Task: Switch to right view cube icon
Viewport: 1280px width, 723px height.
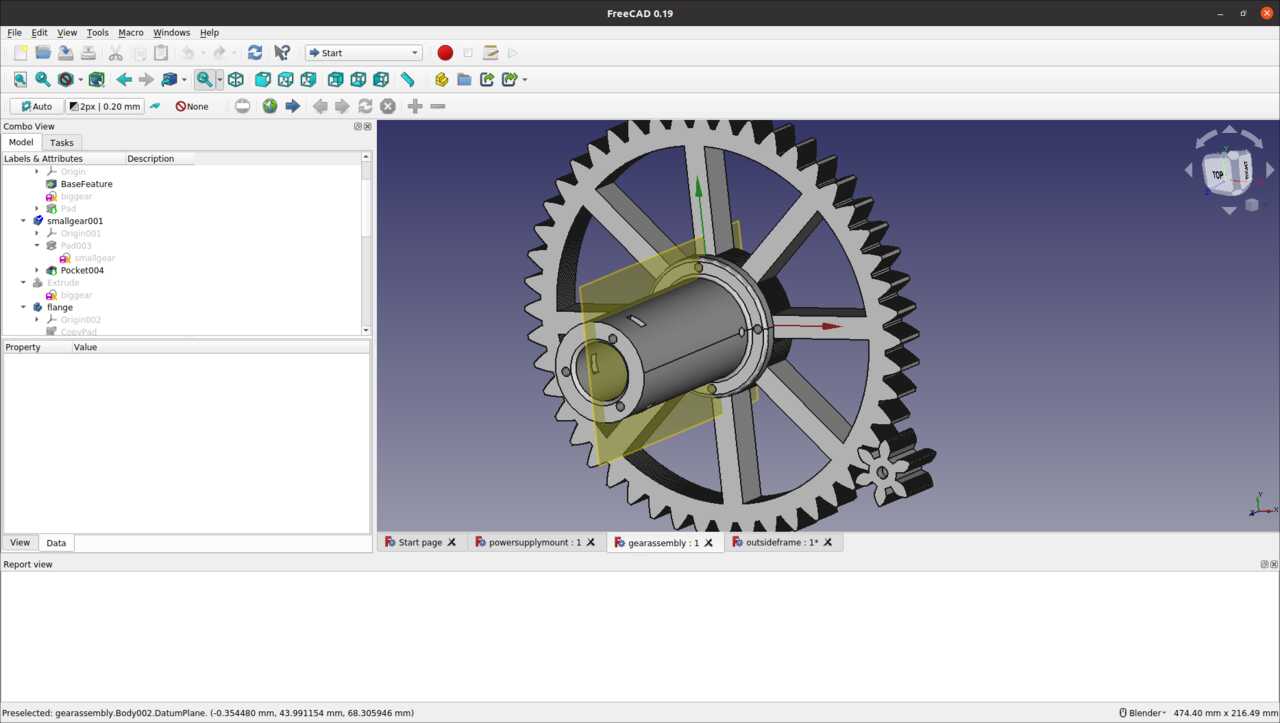Action: click(308, 79)
